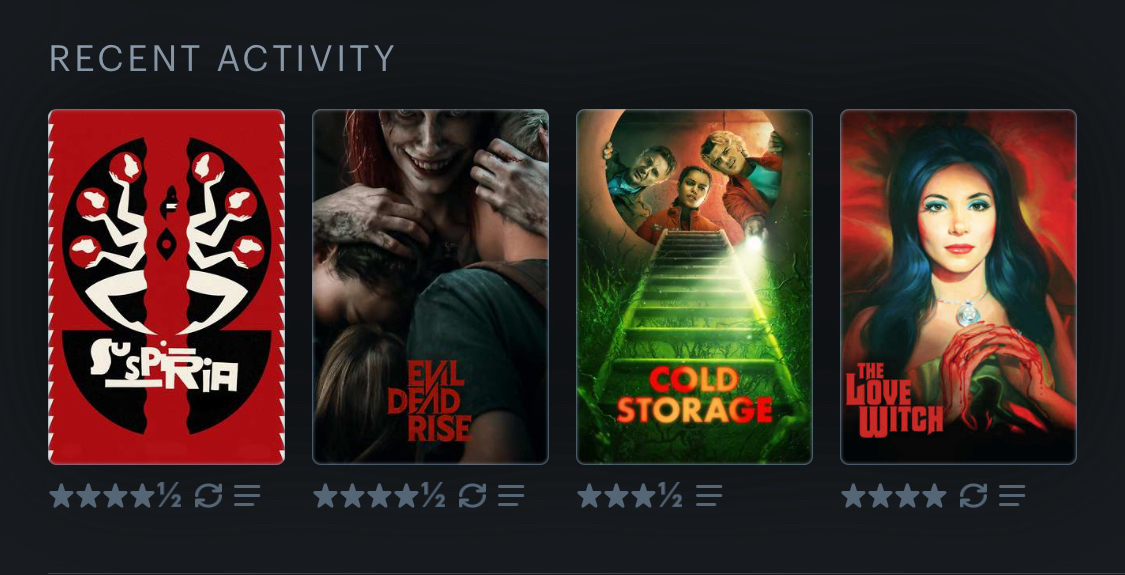Click the rewatch arrows under Evil Dead Rise

pyautogui.click(x=472, y=495)
